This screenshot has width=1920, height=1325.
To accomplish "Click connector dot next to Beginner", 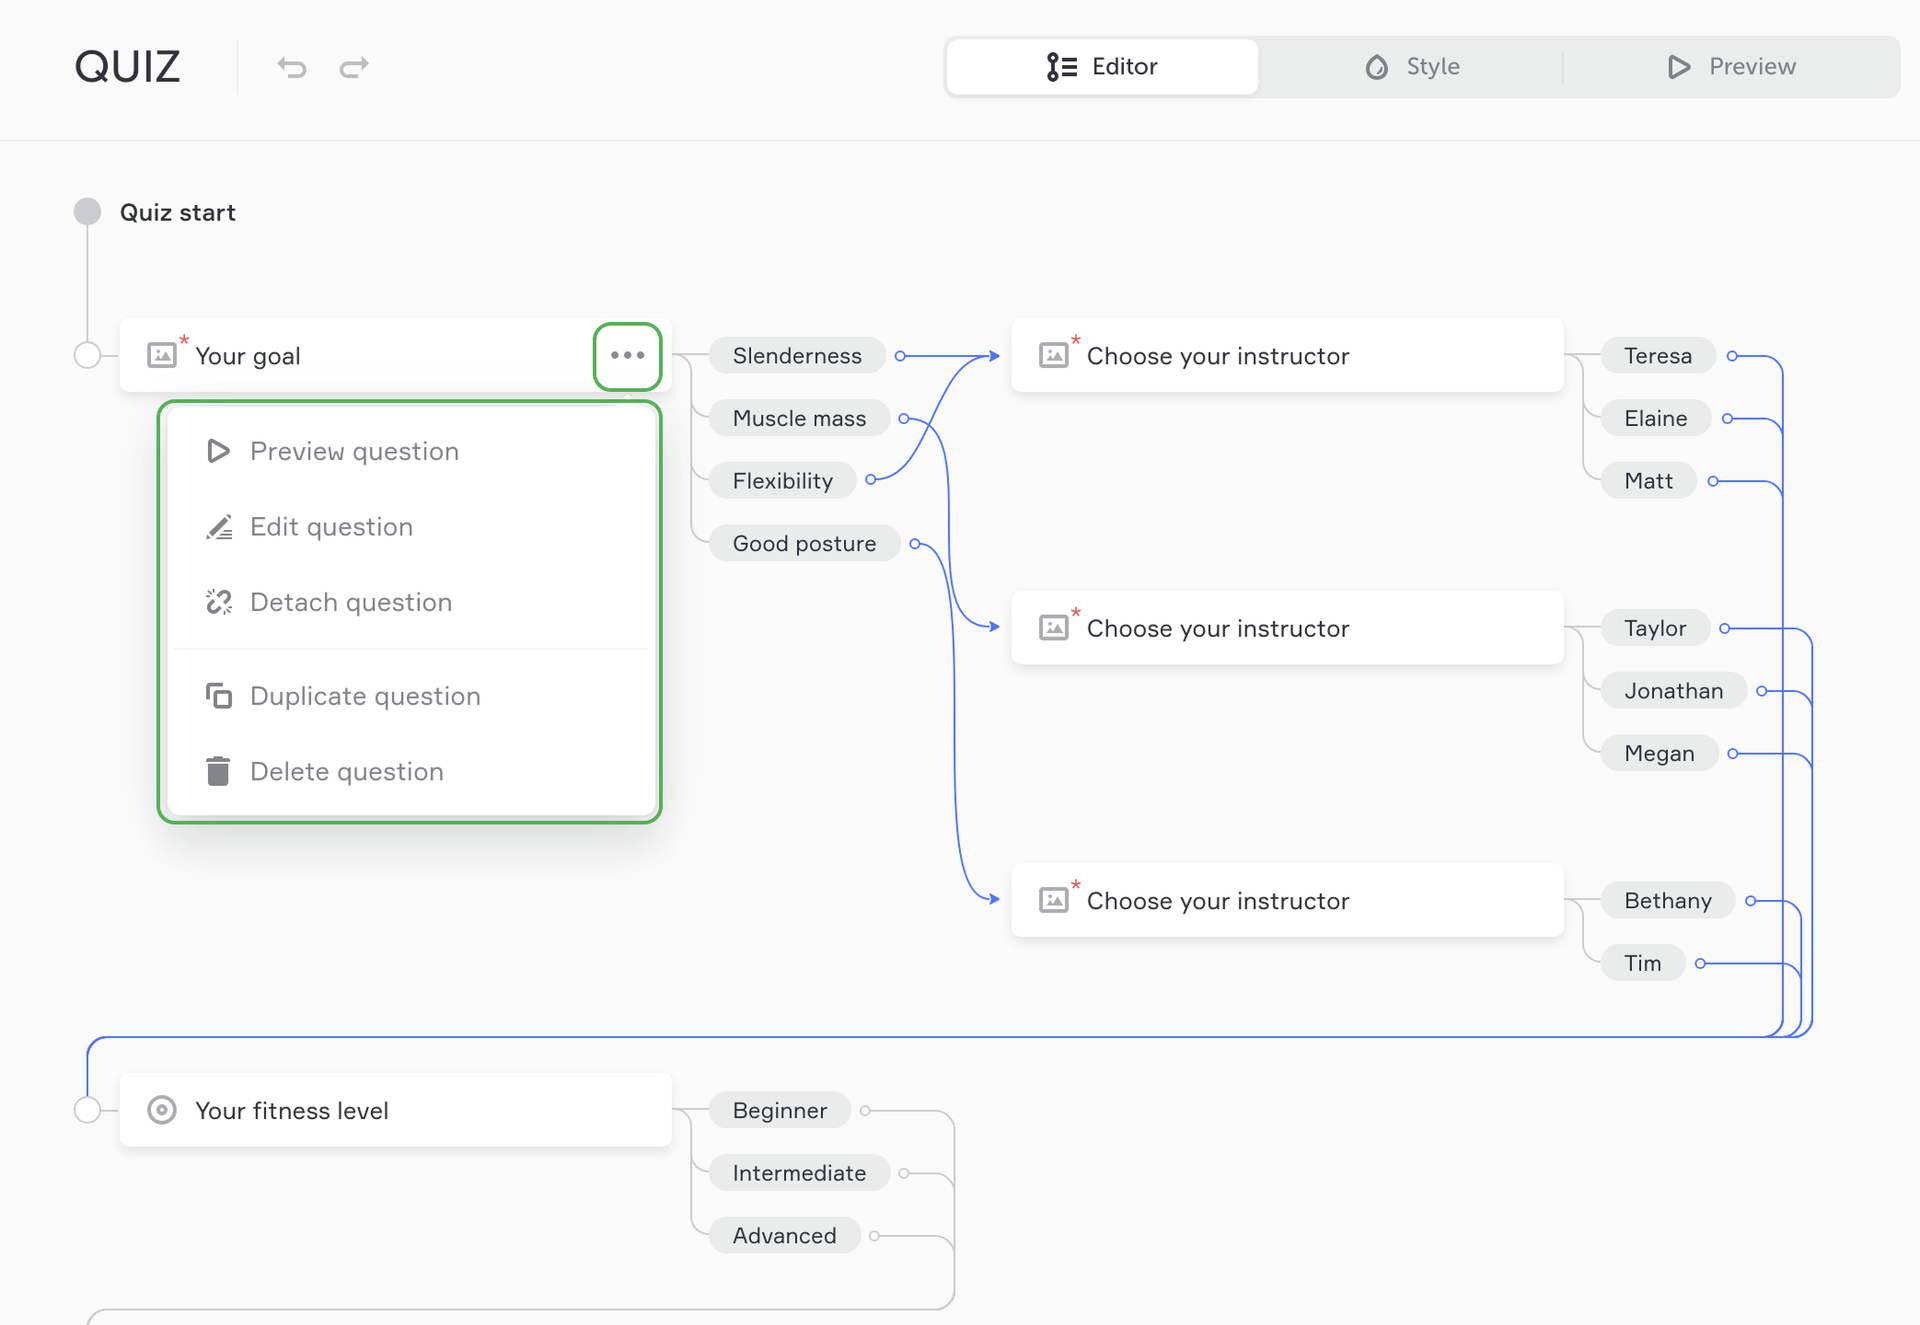I will 865,1110.
